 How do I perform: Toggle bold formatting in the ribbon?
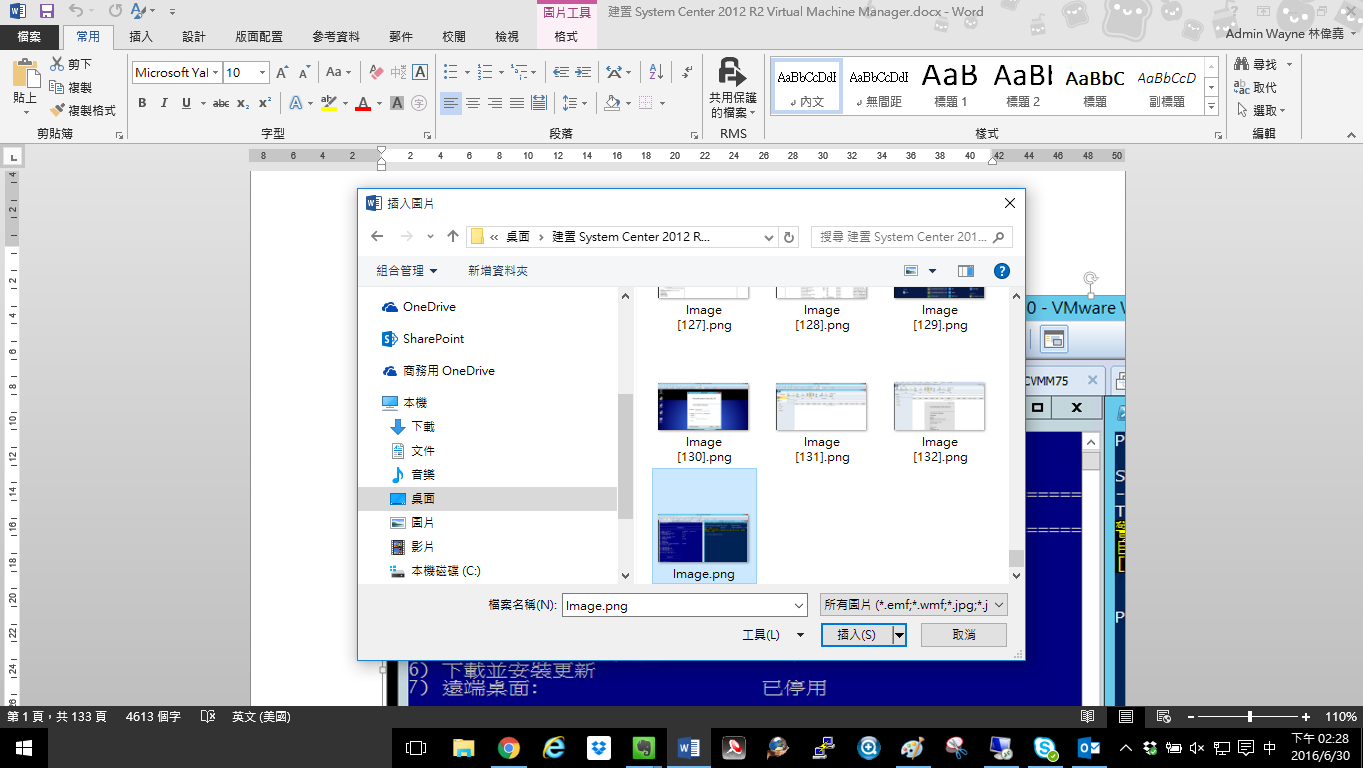(142, 103)
